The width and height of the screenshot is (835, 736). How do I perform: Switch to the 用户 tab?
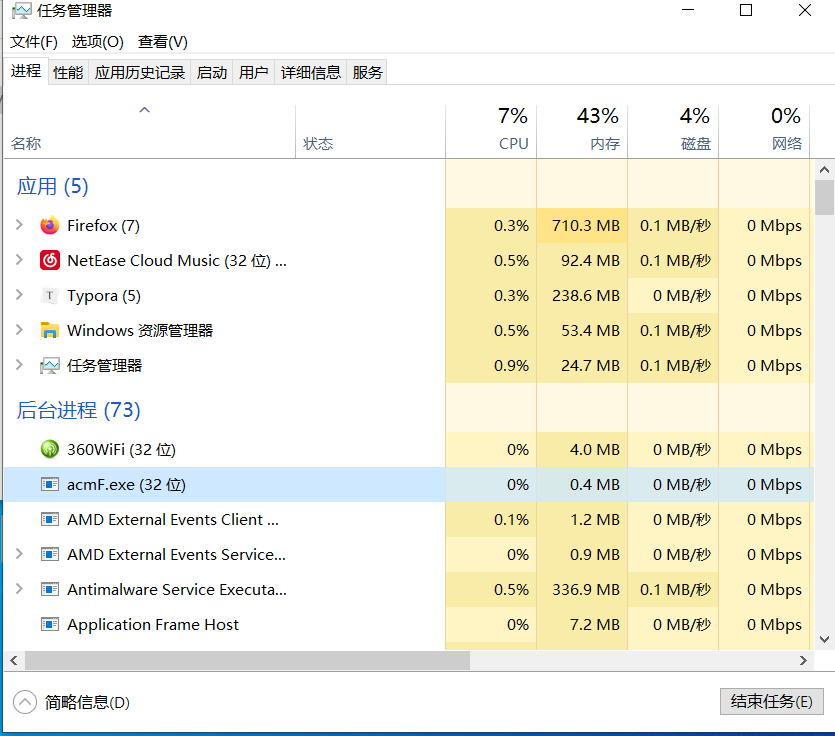pos(253,72)
